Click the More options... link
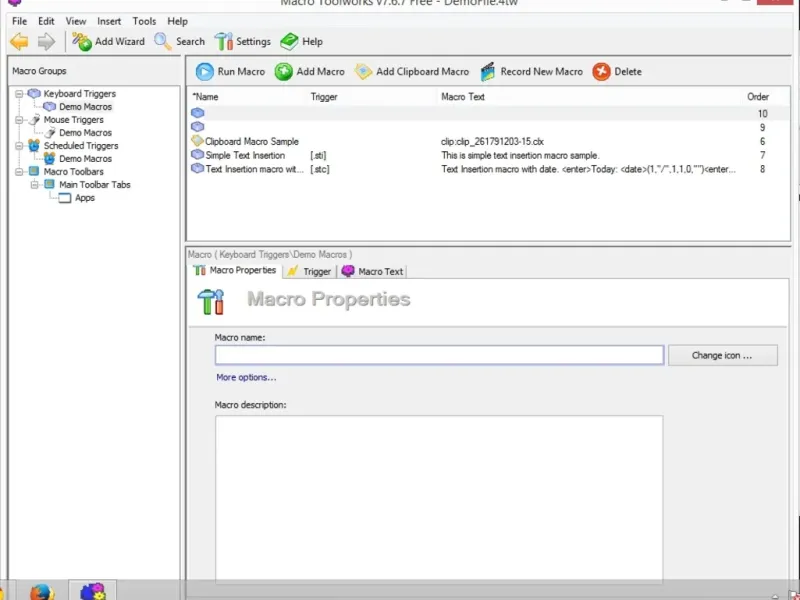 click(246, 377)
